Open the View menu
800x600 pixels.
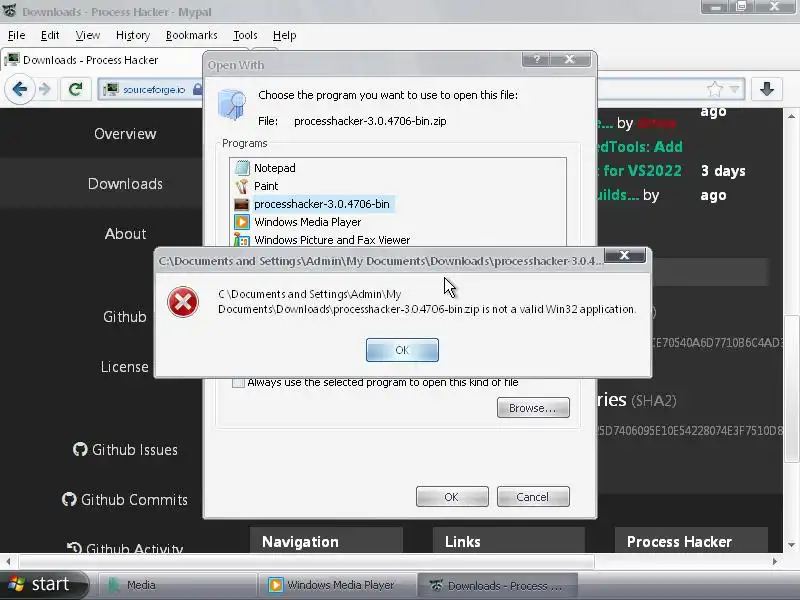(88, 35)
